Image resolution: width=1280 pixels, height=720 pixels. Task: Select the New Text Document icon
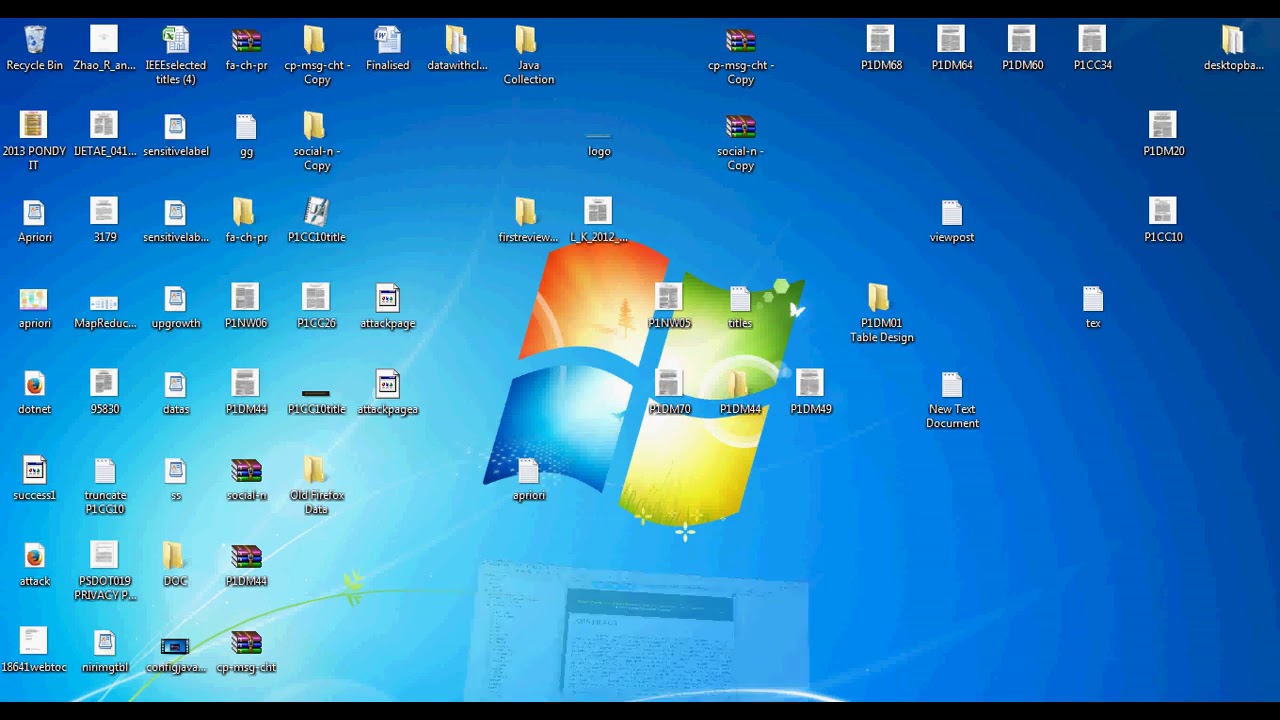coord(951,385)
